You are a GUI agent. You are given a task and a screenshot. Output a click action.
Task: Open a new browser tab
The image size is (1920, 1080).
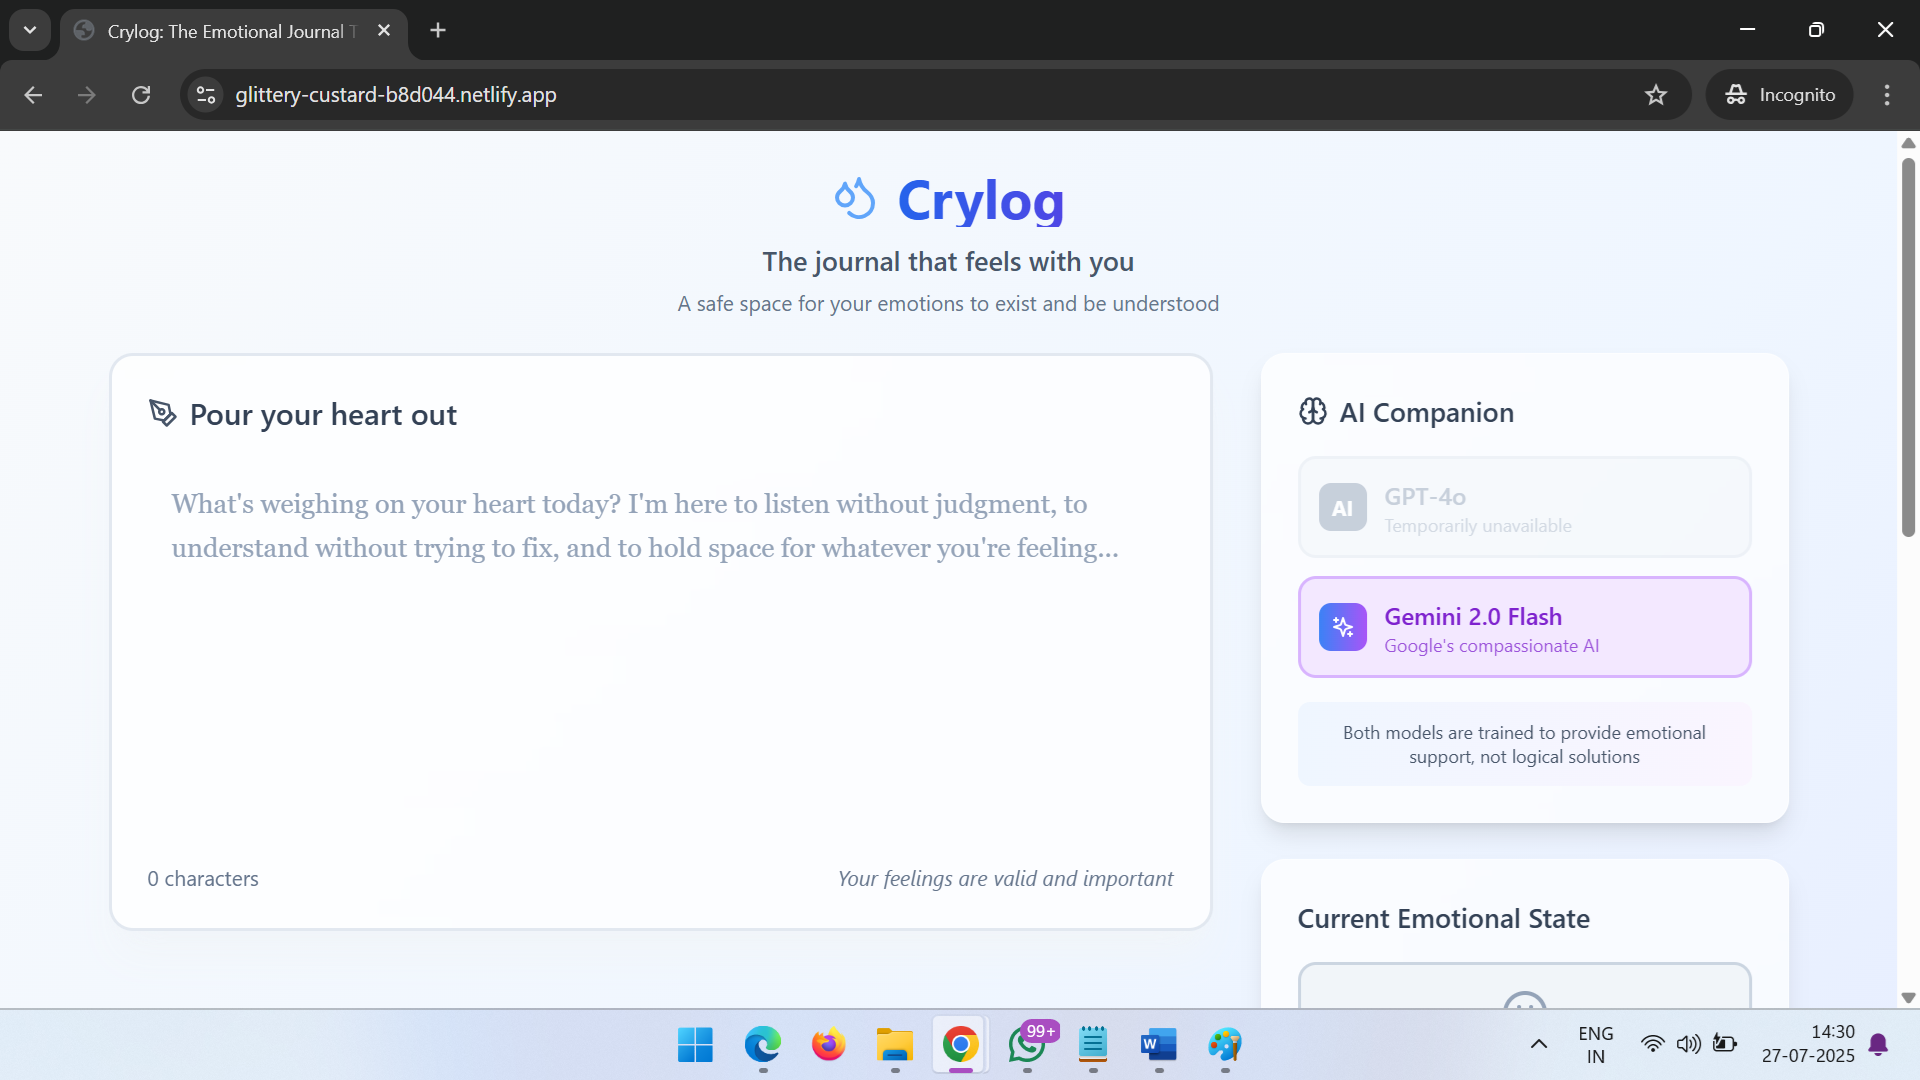point(438,30)
